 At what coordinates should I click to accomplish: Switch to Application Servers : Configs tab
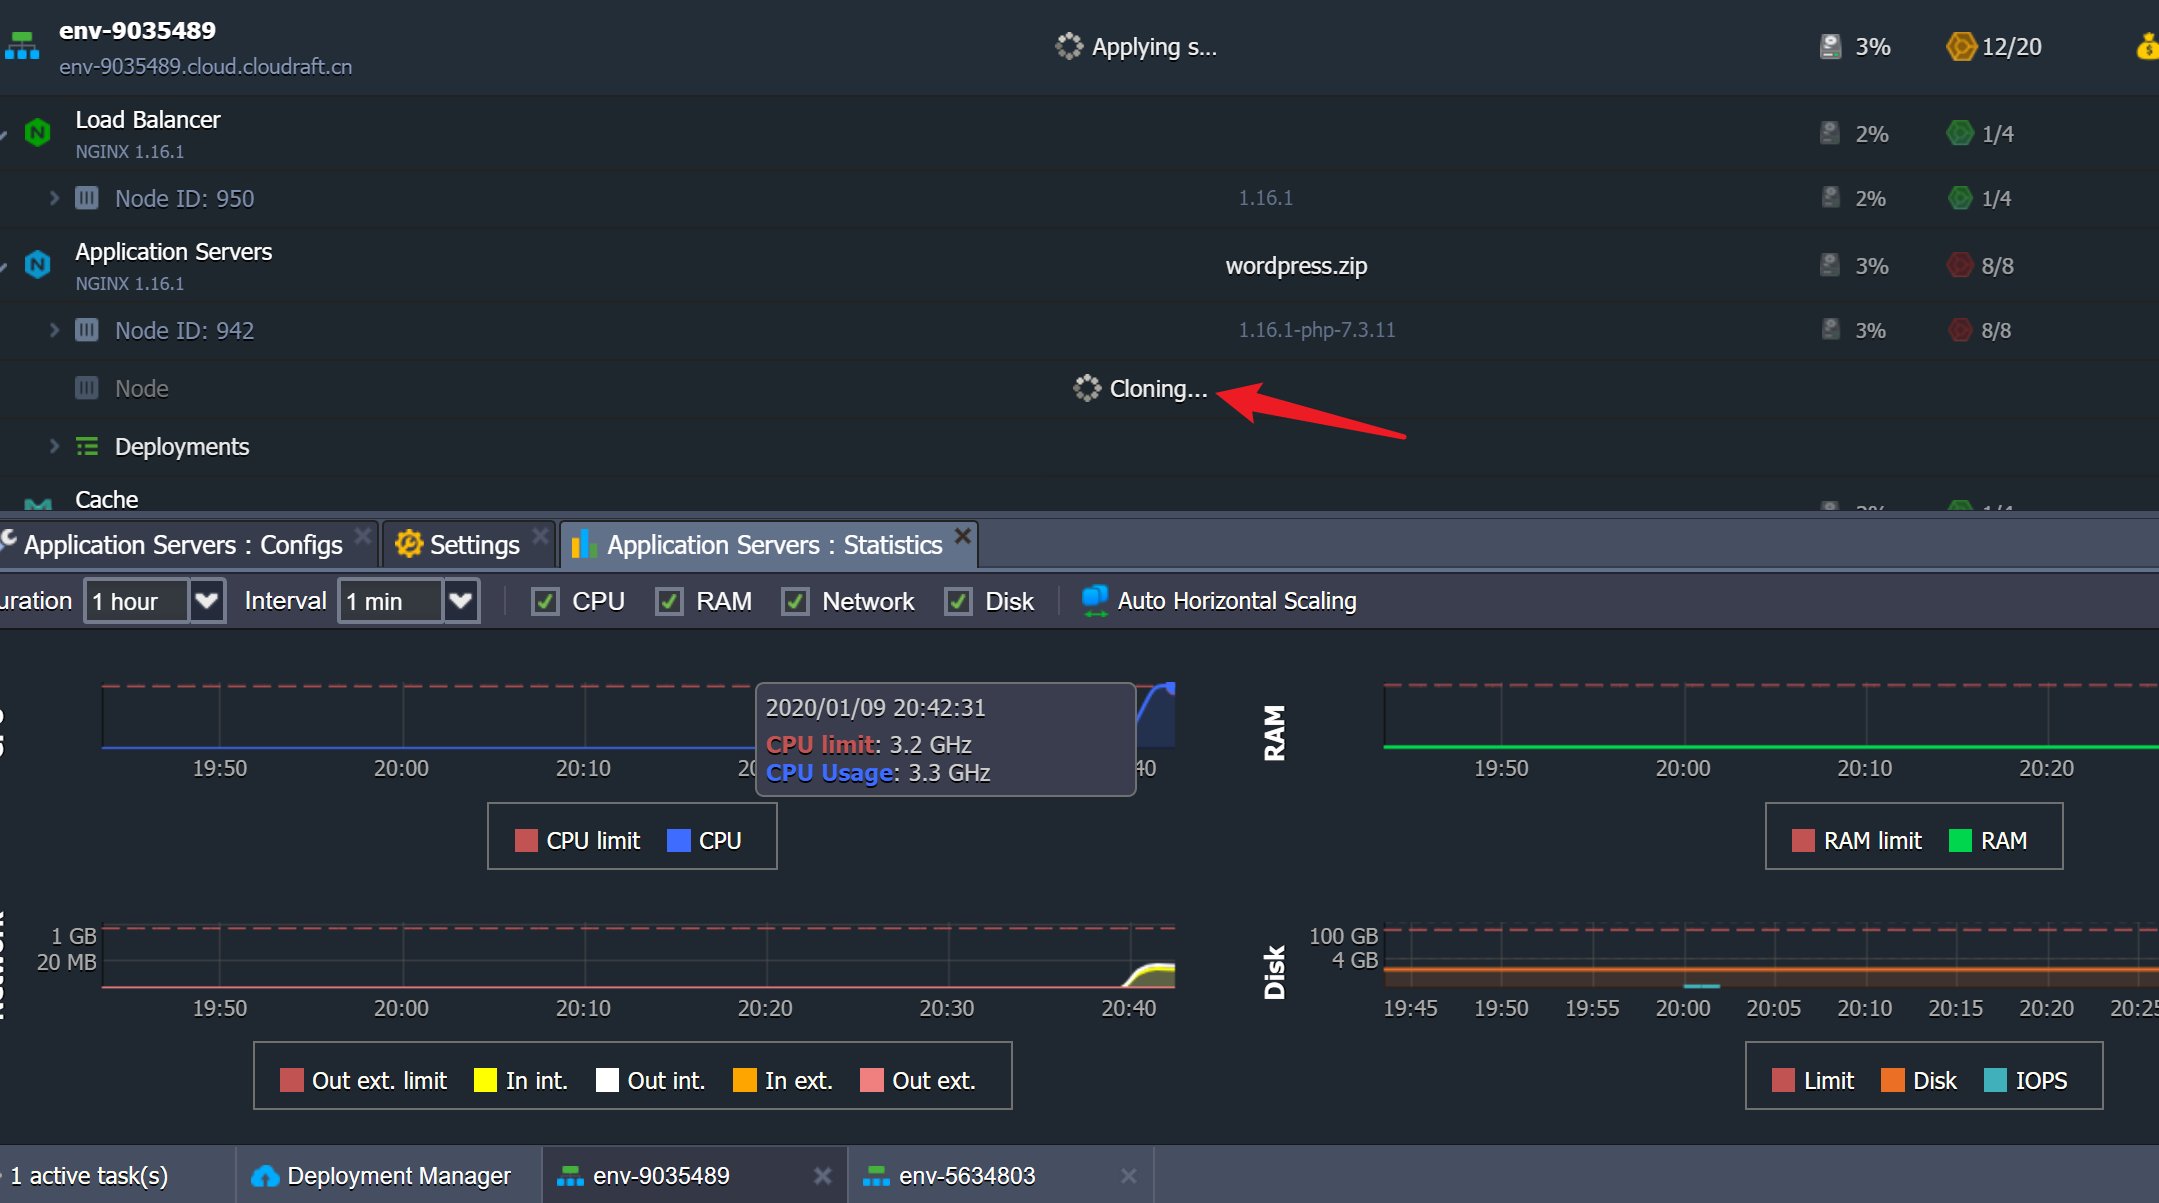[x=182, y=545]
